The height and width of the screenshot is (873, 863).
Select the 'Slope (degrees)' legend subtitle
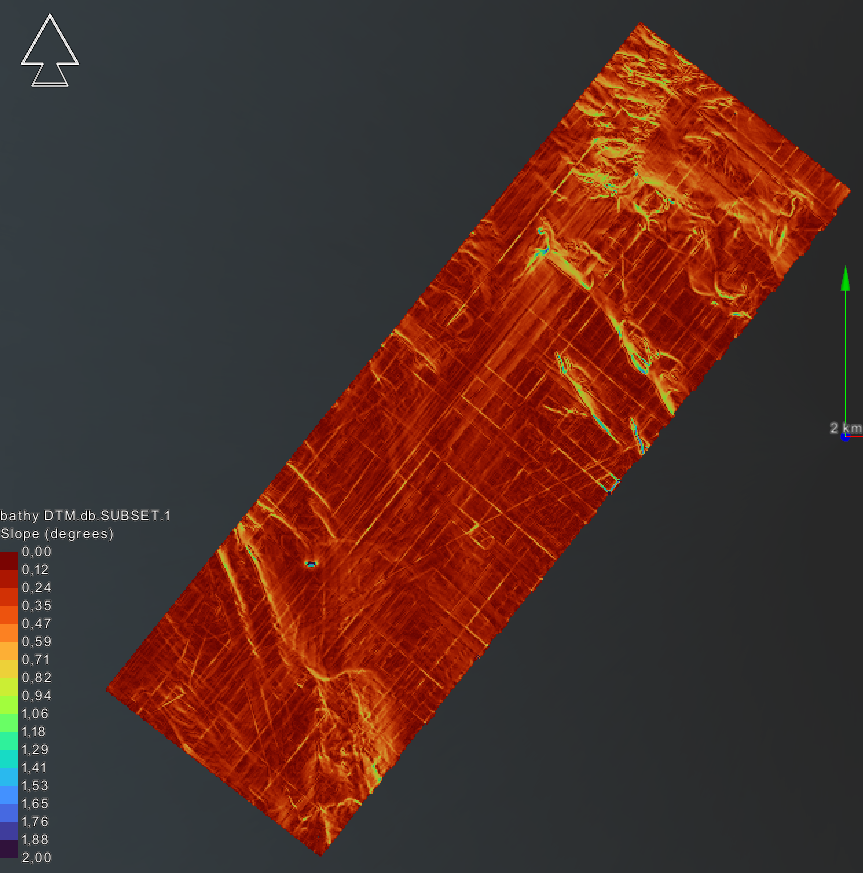coord(57,533)
